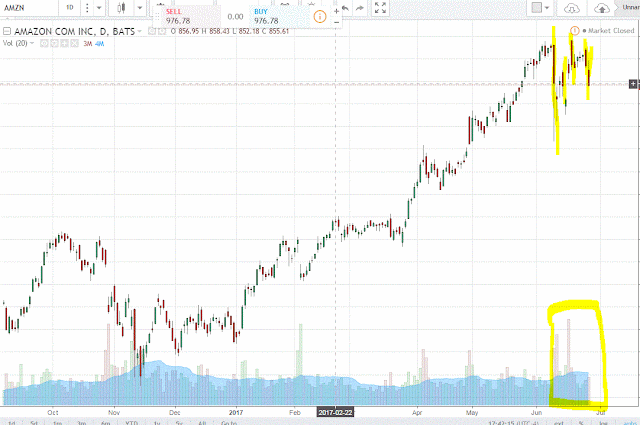This screenshot has height=425, width=640.
Task: Toggle the log scale option
Action: click(x=603, y=423)
